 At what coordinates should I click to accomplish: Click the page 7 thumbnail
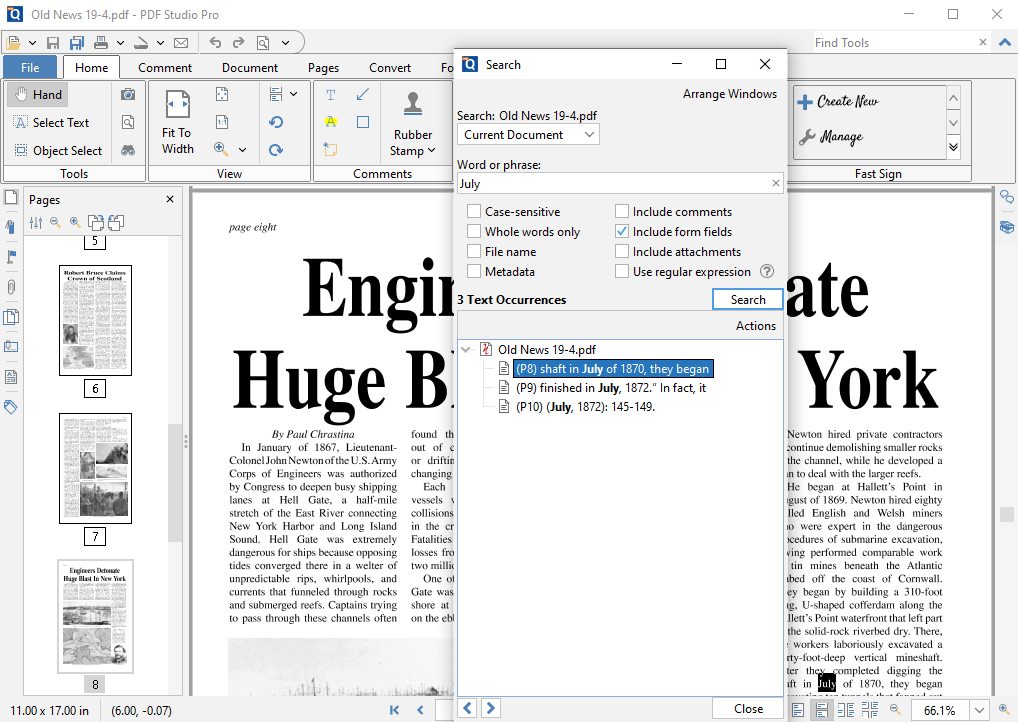(x=95, y=467)
